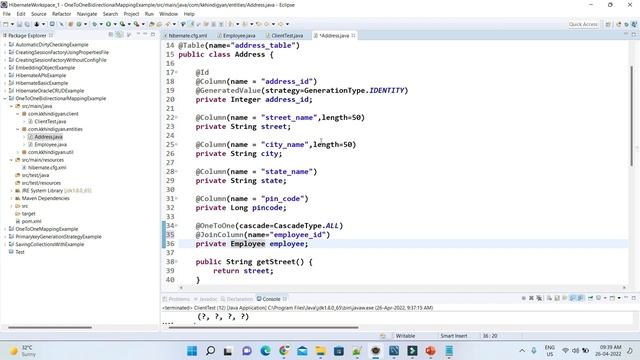
Task: Open the Navigate menu
Action: pos(87,14)
